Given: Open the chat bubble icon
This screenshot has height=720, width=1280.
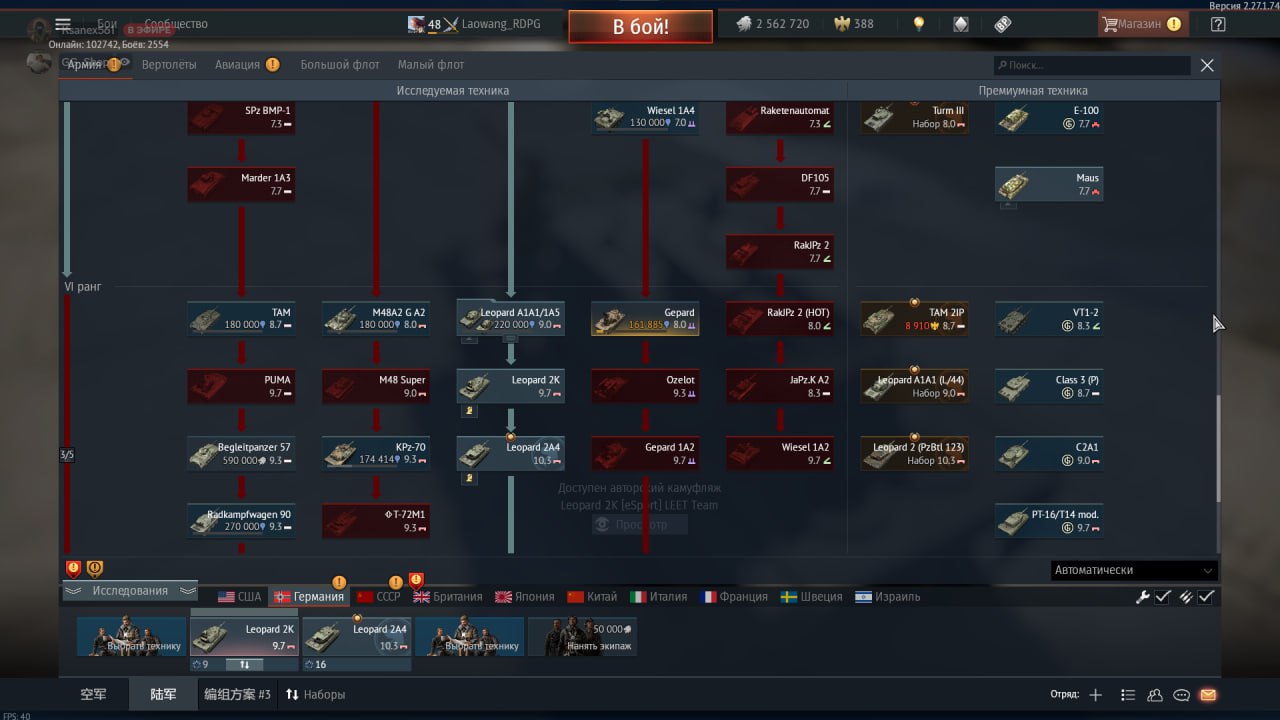Looking at the screenshot, I should point(1181,695).
